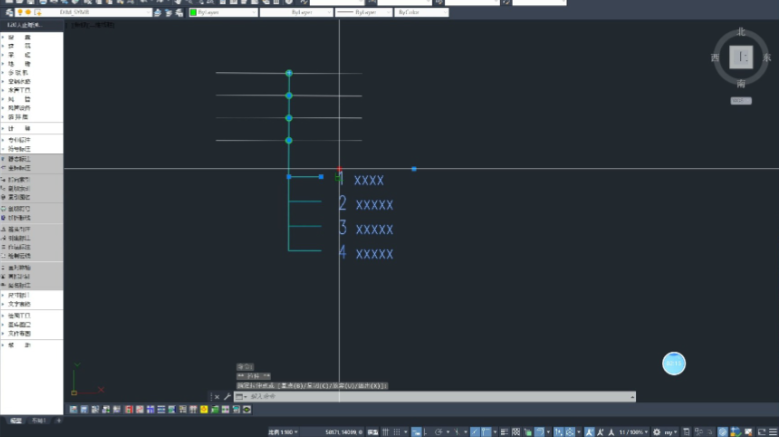Switch to the first layout tab next to the model tab
The image size is (779, 437).
(37, 421)
